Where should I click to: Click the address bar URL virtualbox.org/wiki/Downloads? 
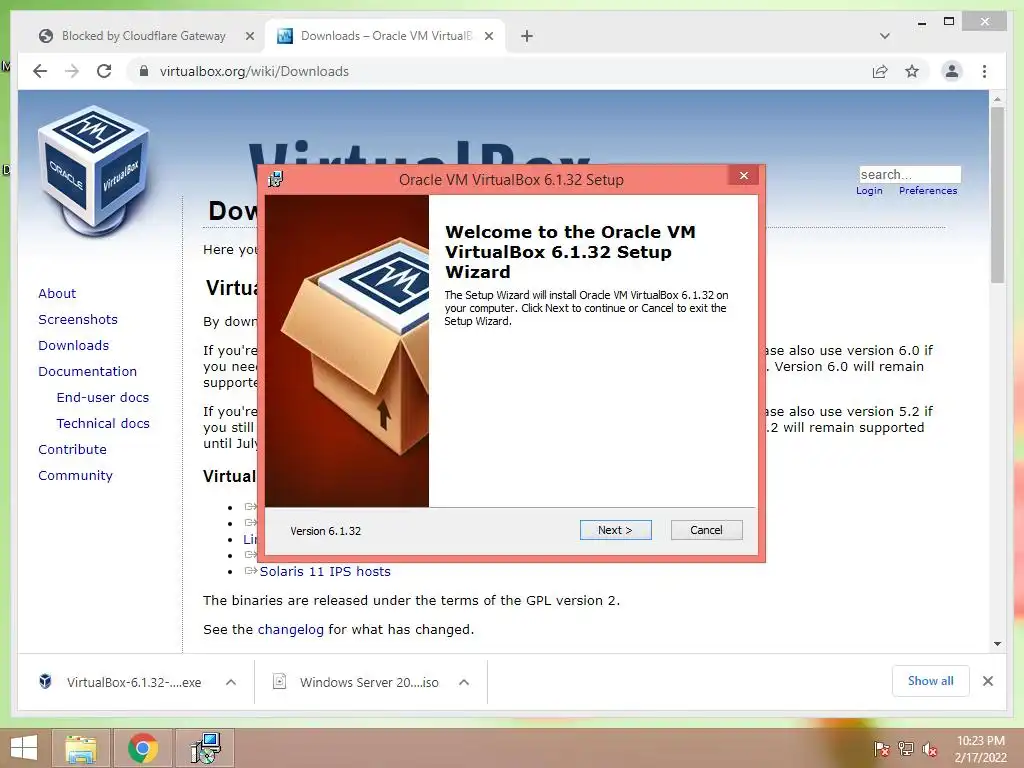pyautogui.click(x=254, y=71)
